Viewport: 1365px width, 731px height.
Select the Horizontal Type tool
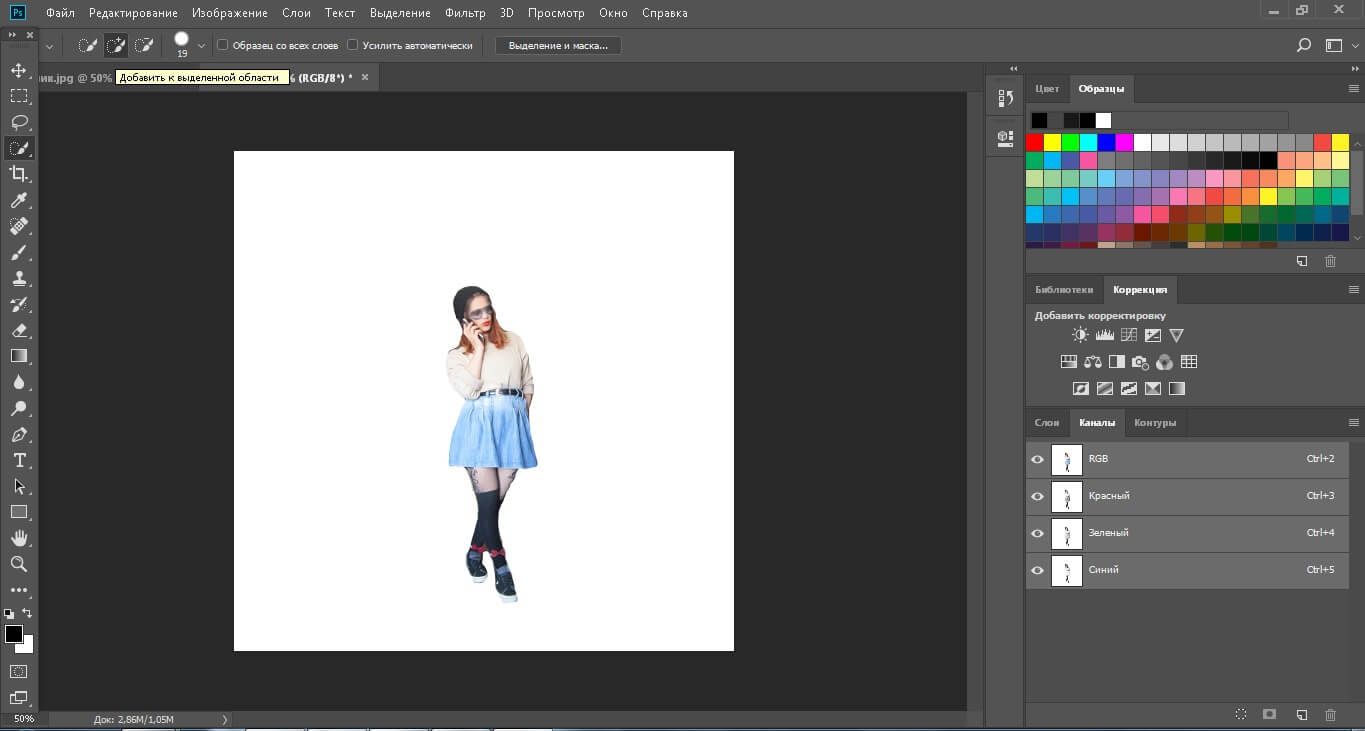(18, 460)
